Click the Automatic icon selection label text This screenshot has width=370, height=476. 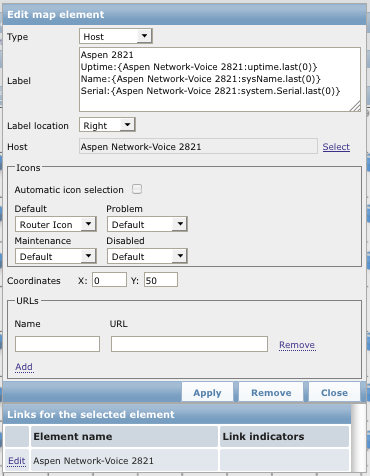click(x=69, y=190)
